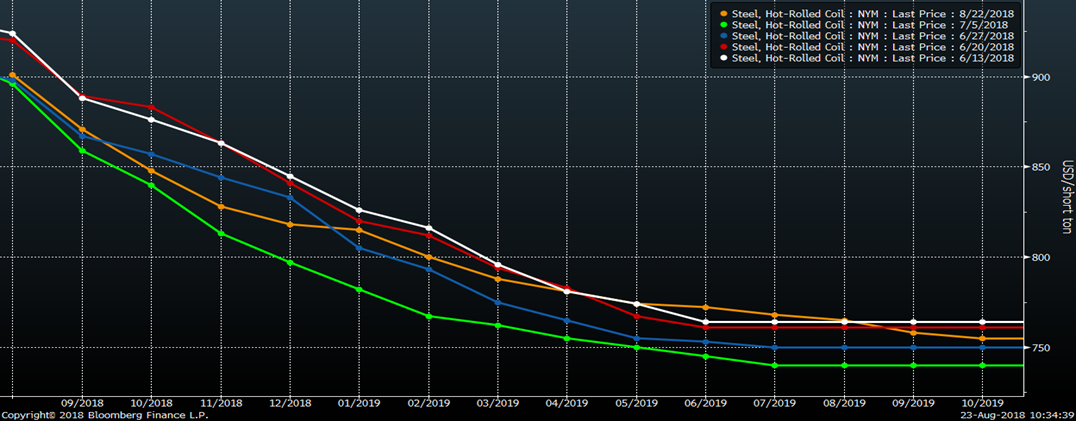1076x421 pixels.
Task: Click the blue data point at 01/2019
Action: point(359,248)
